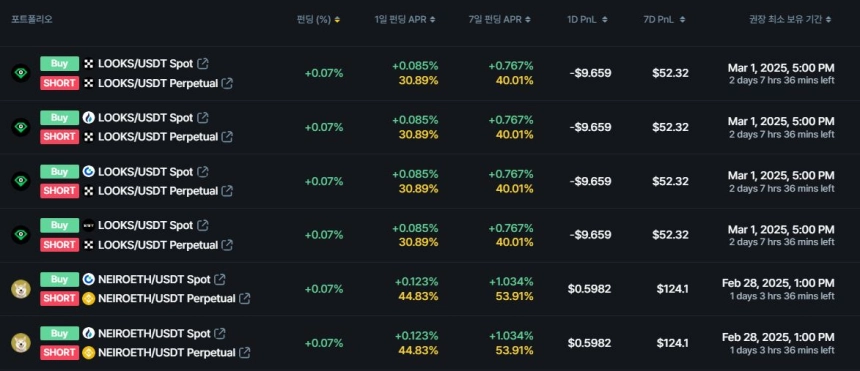The width and height of the screenshot is (860, 371).
Task: Open external link for last NEIROETH/USDT Perpetual
Action: (245, 352)
